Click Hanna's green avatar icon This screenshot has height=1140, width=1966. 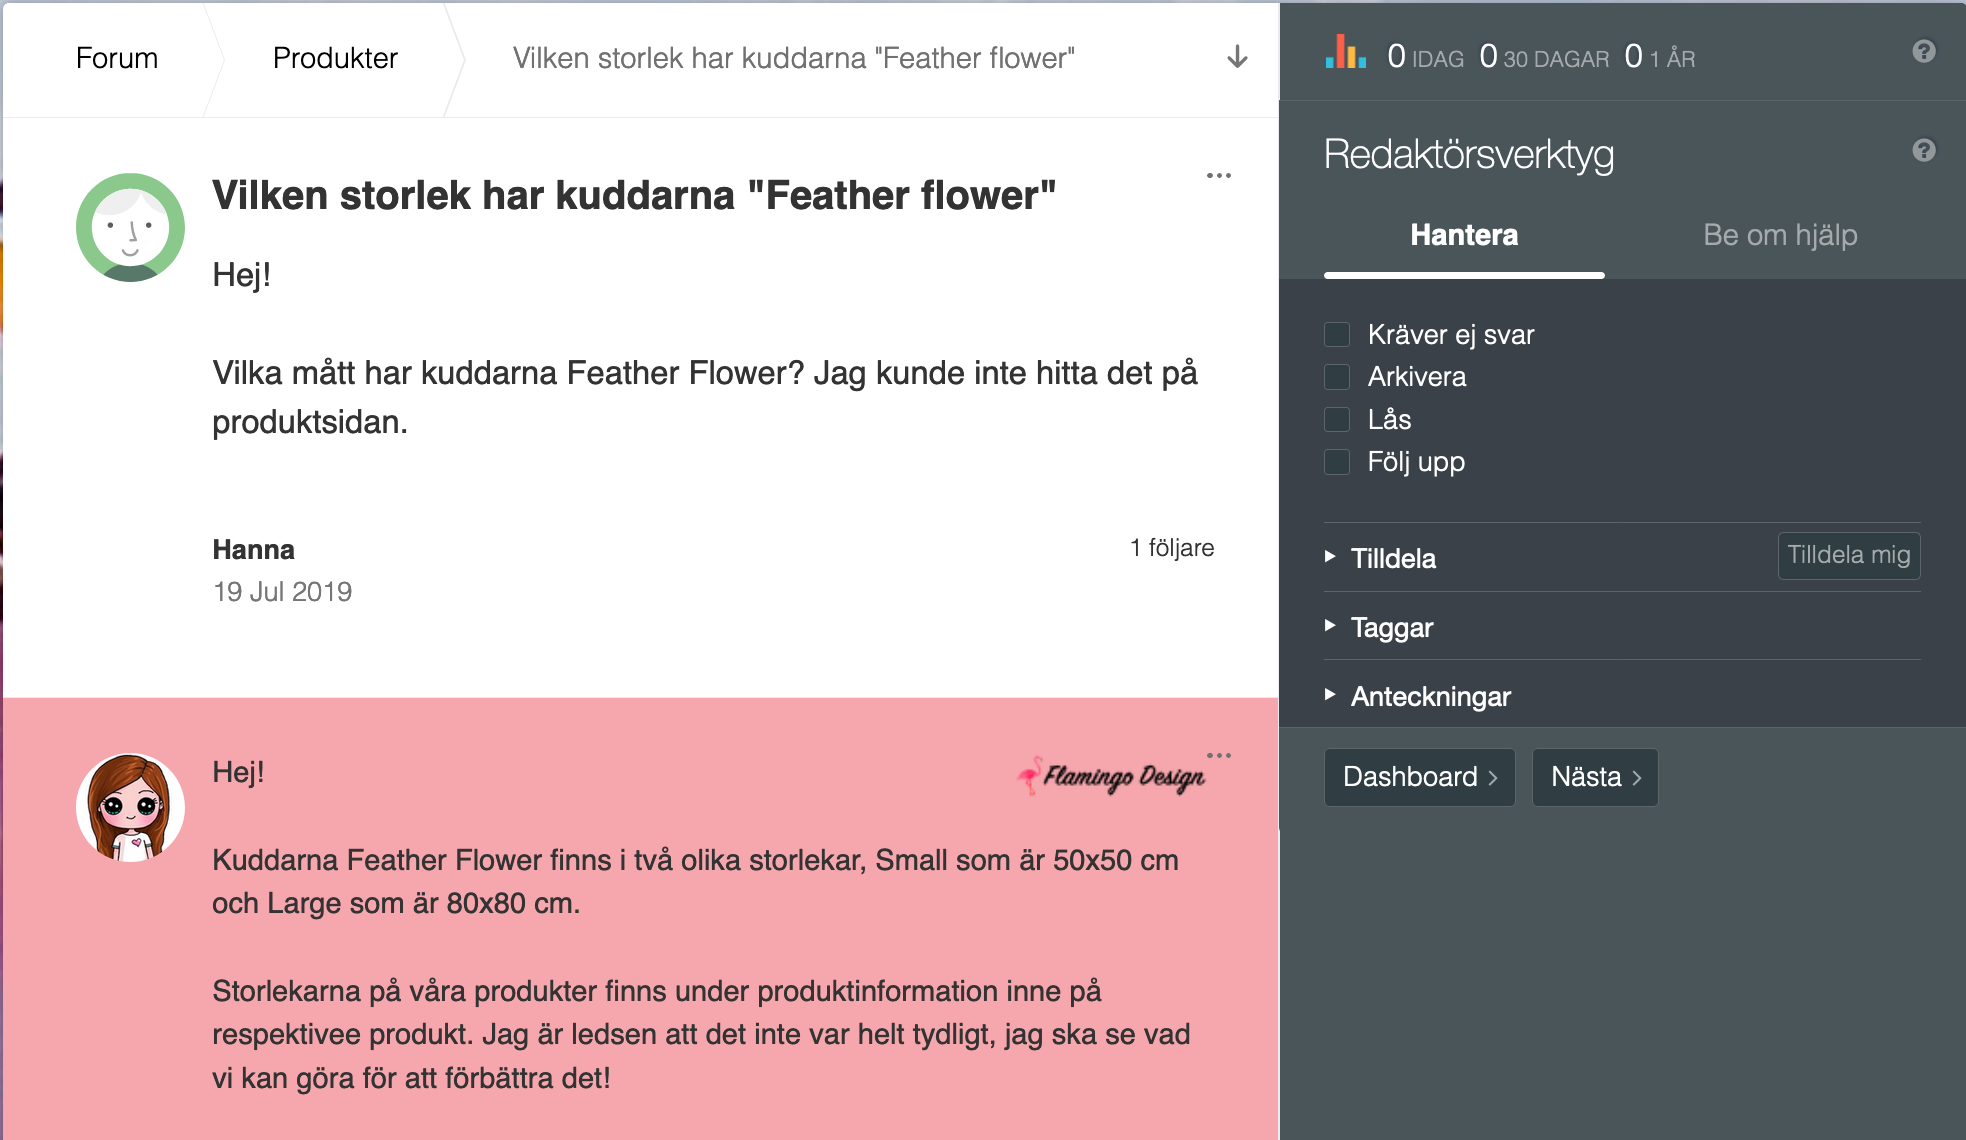130,227
